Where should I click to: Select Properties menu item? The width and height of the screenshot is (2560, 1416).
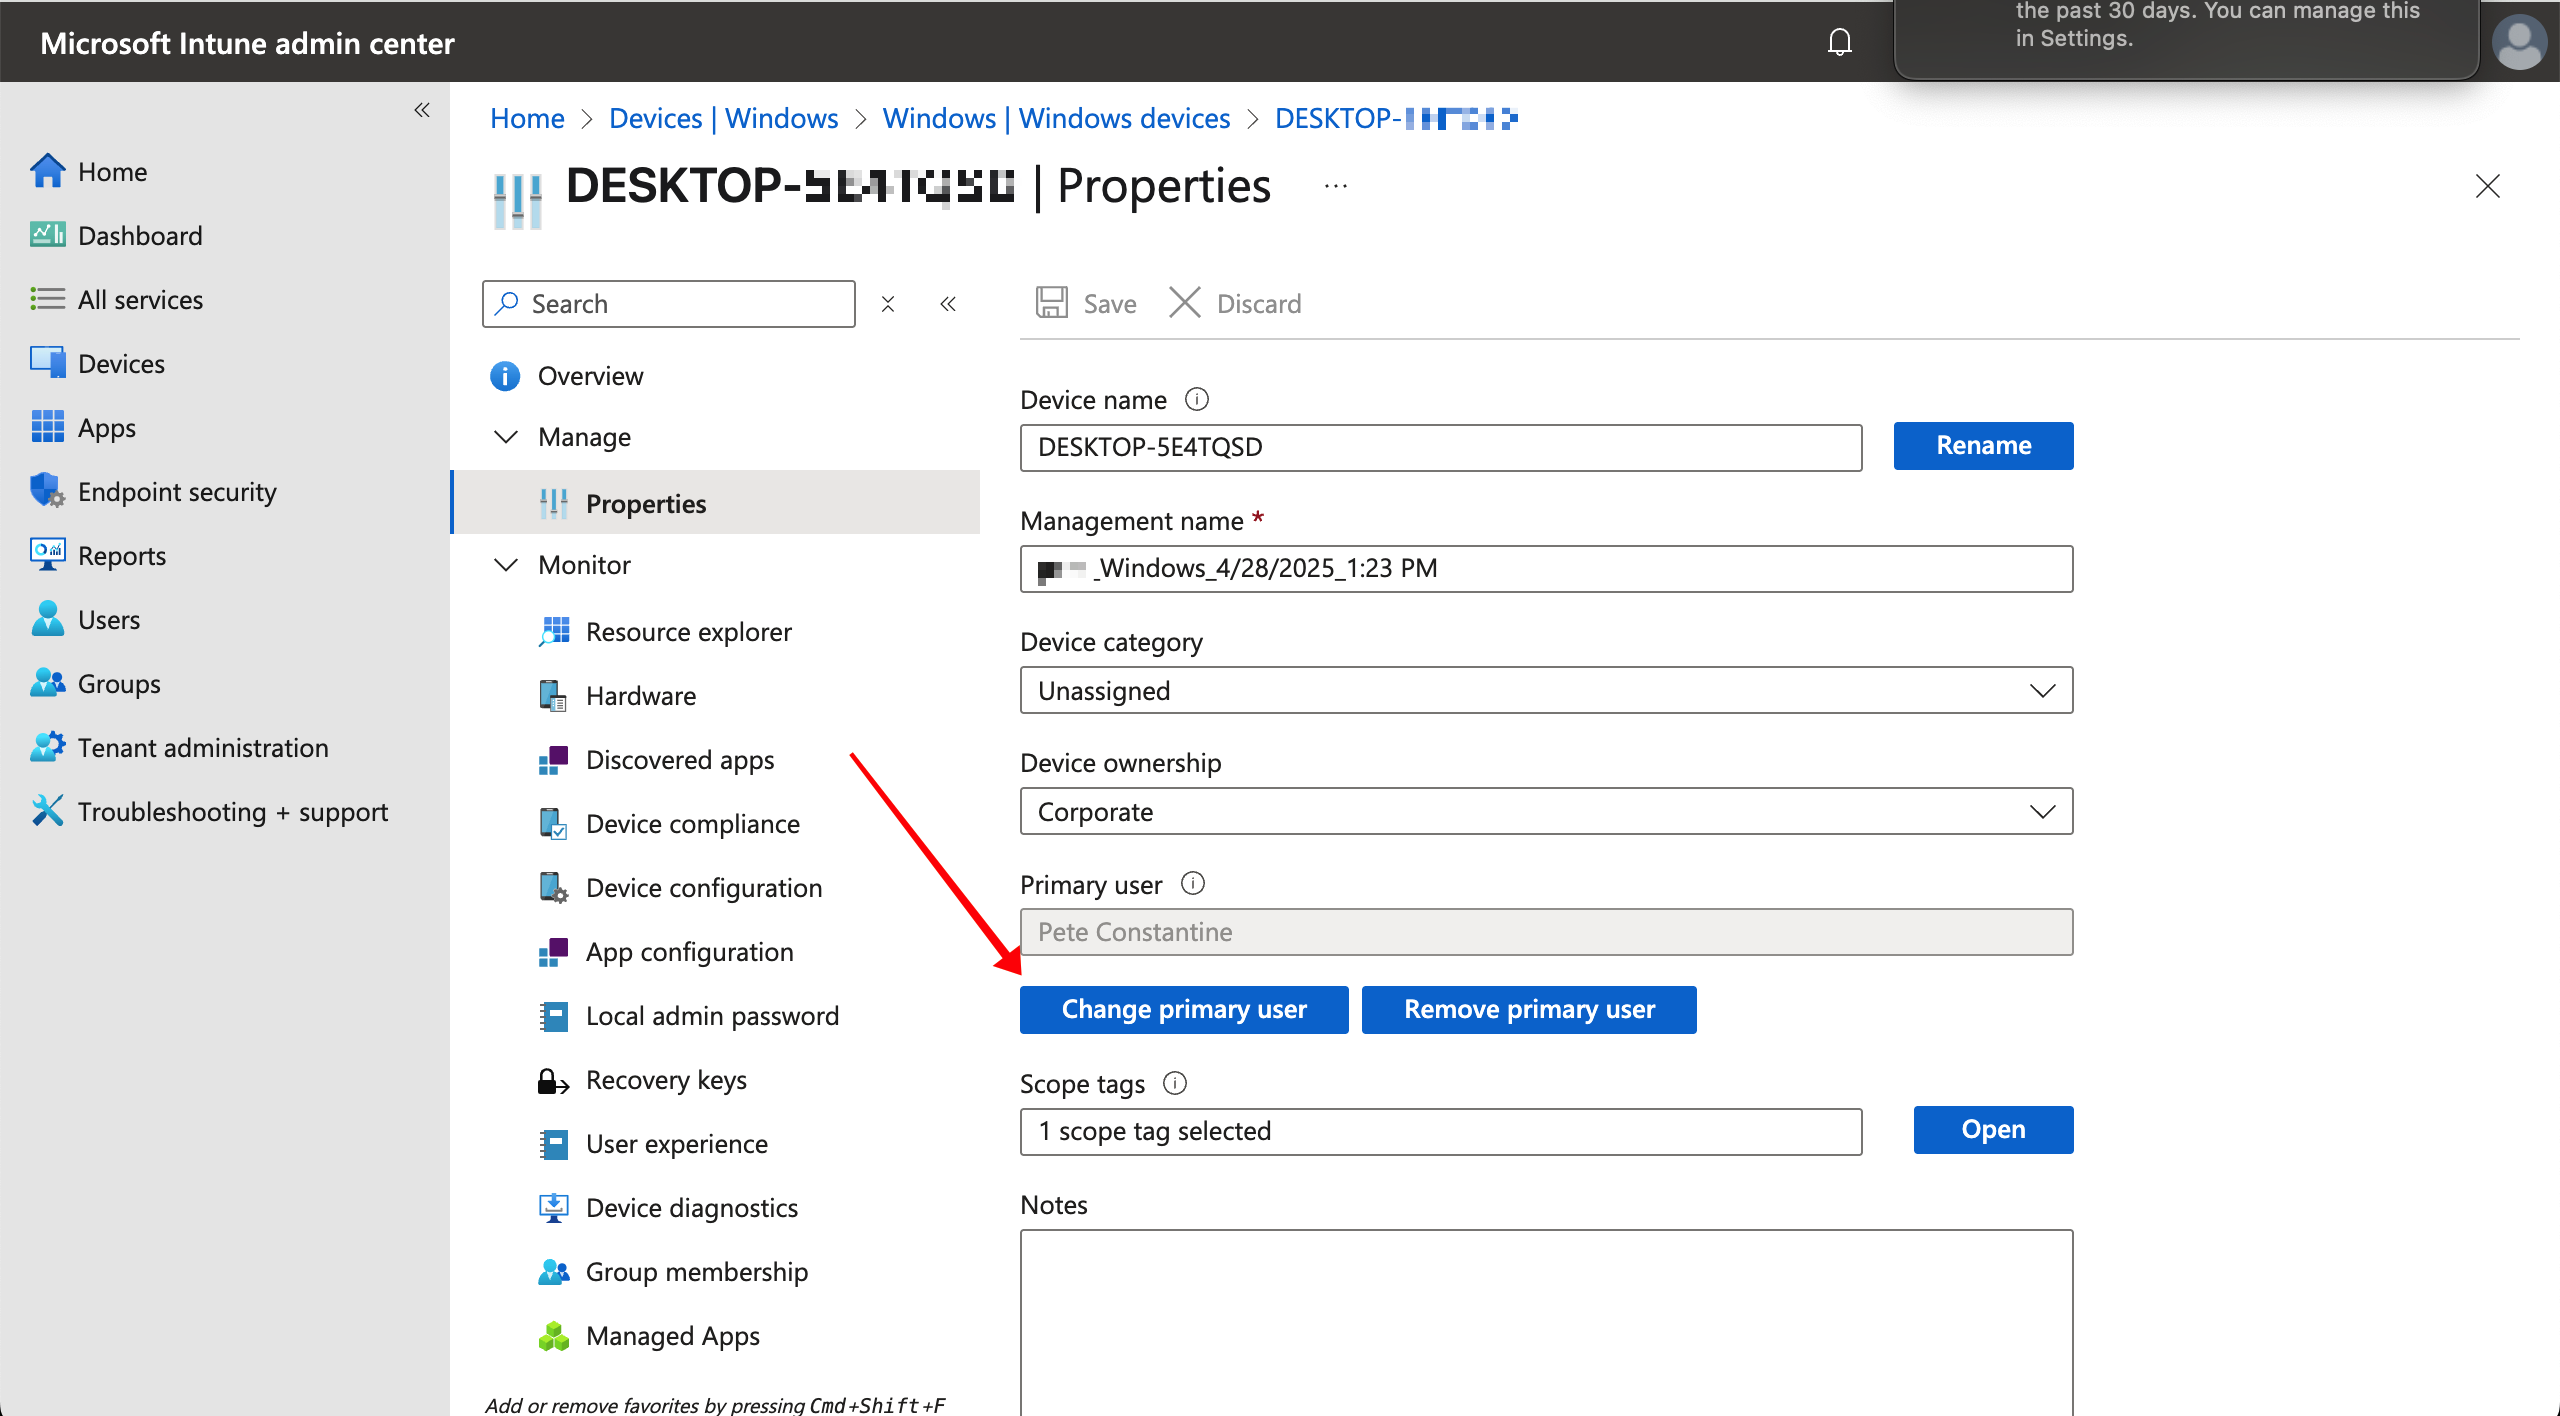(716, 503)
